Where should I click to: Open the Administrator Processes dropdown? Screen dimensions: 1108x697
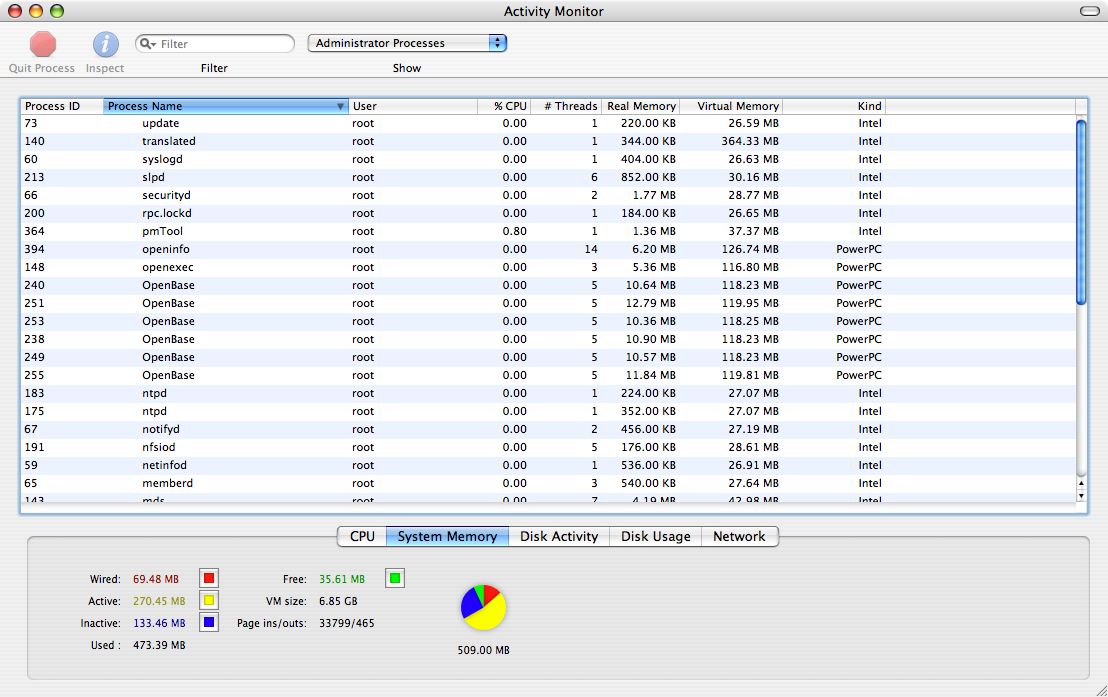tap(407, 43)
